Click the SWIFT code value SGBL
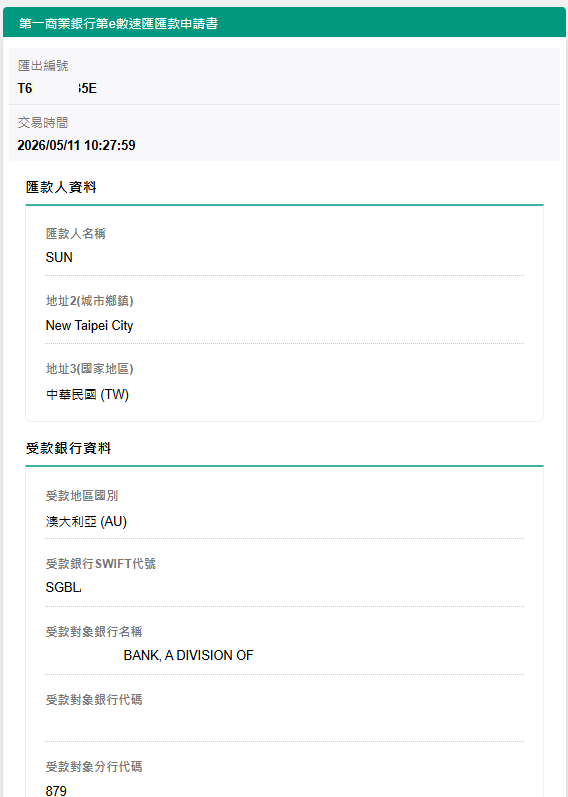 tap(63, 588)
